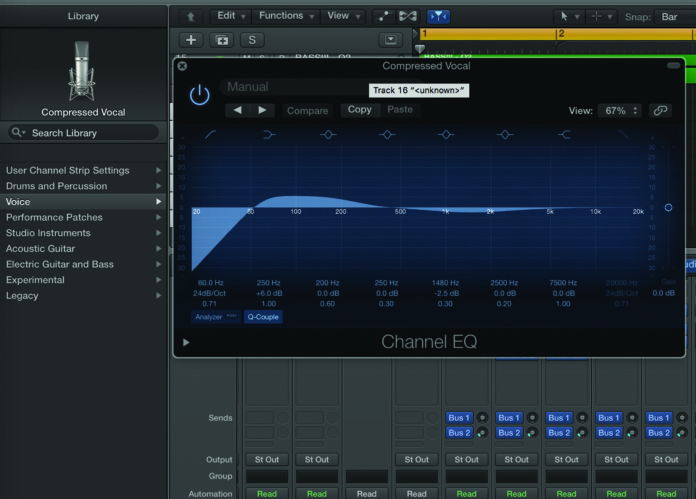The height and width of the screenshot is (499, 696).
Task: Click the up arrow in tracks toolbar
Action: tap(191, 17)
